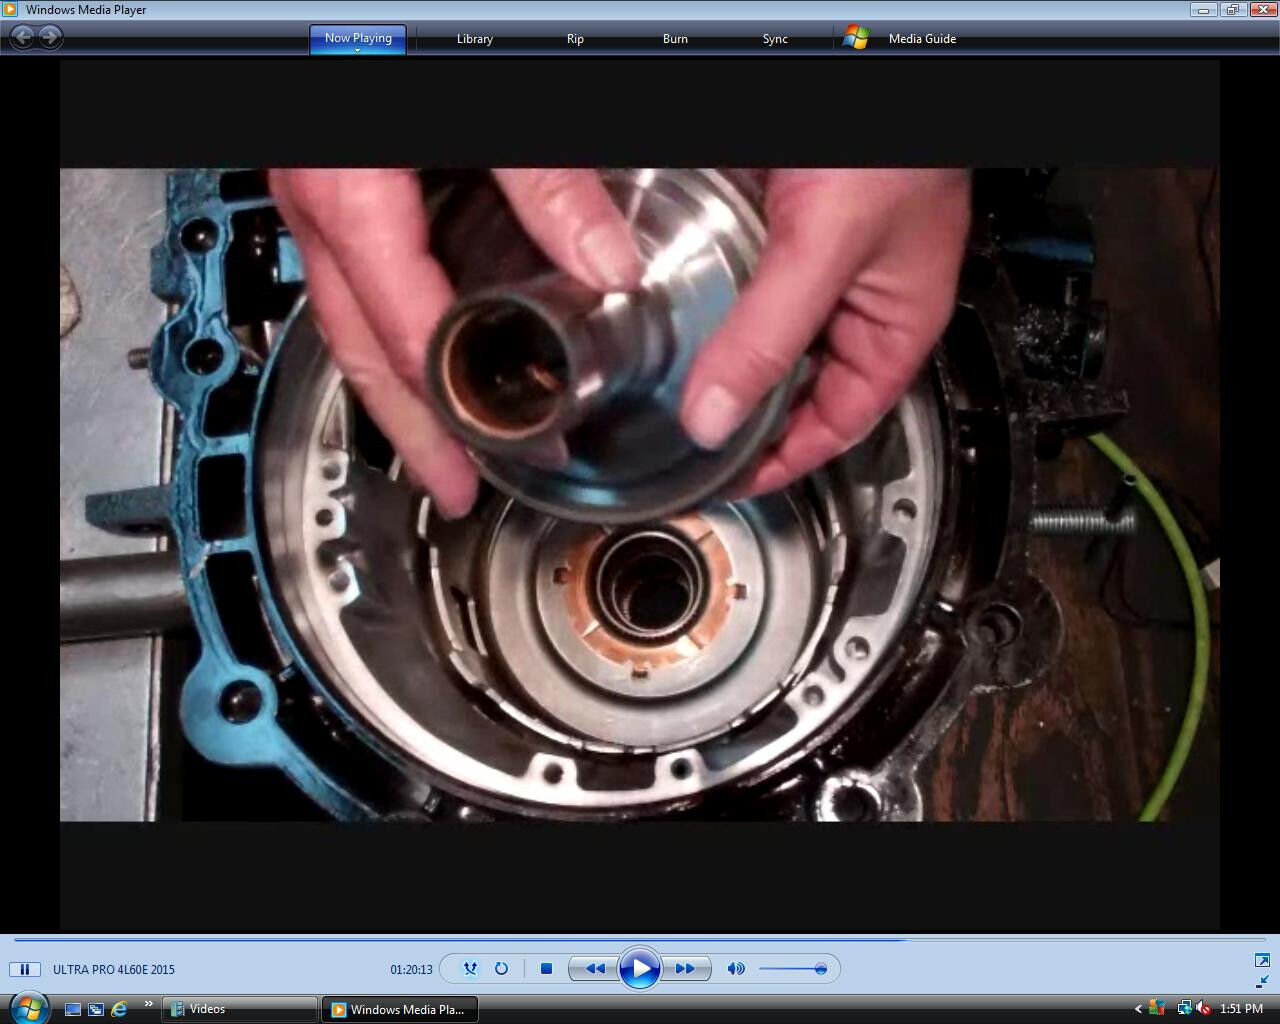Image resolution: width=1280 pixels, height=1024 pixels.
Task: Click the Forward navigation arrow
Action: [x=50, y=38]
